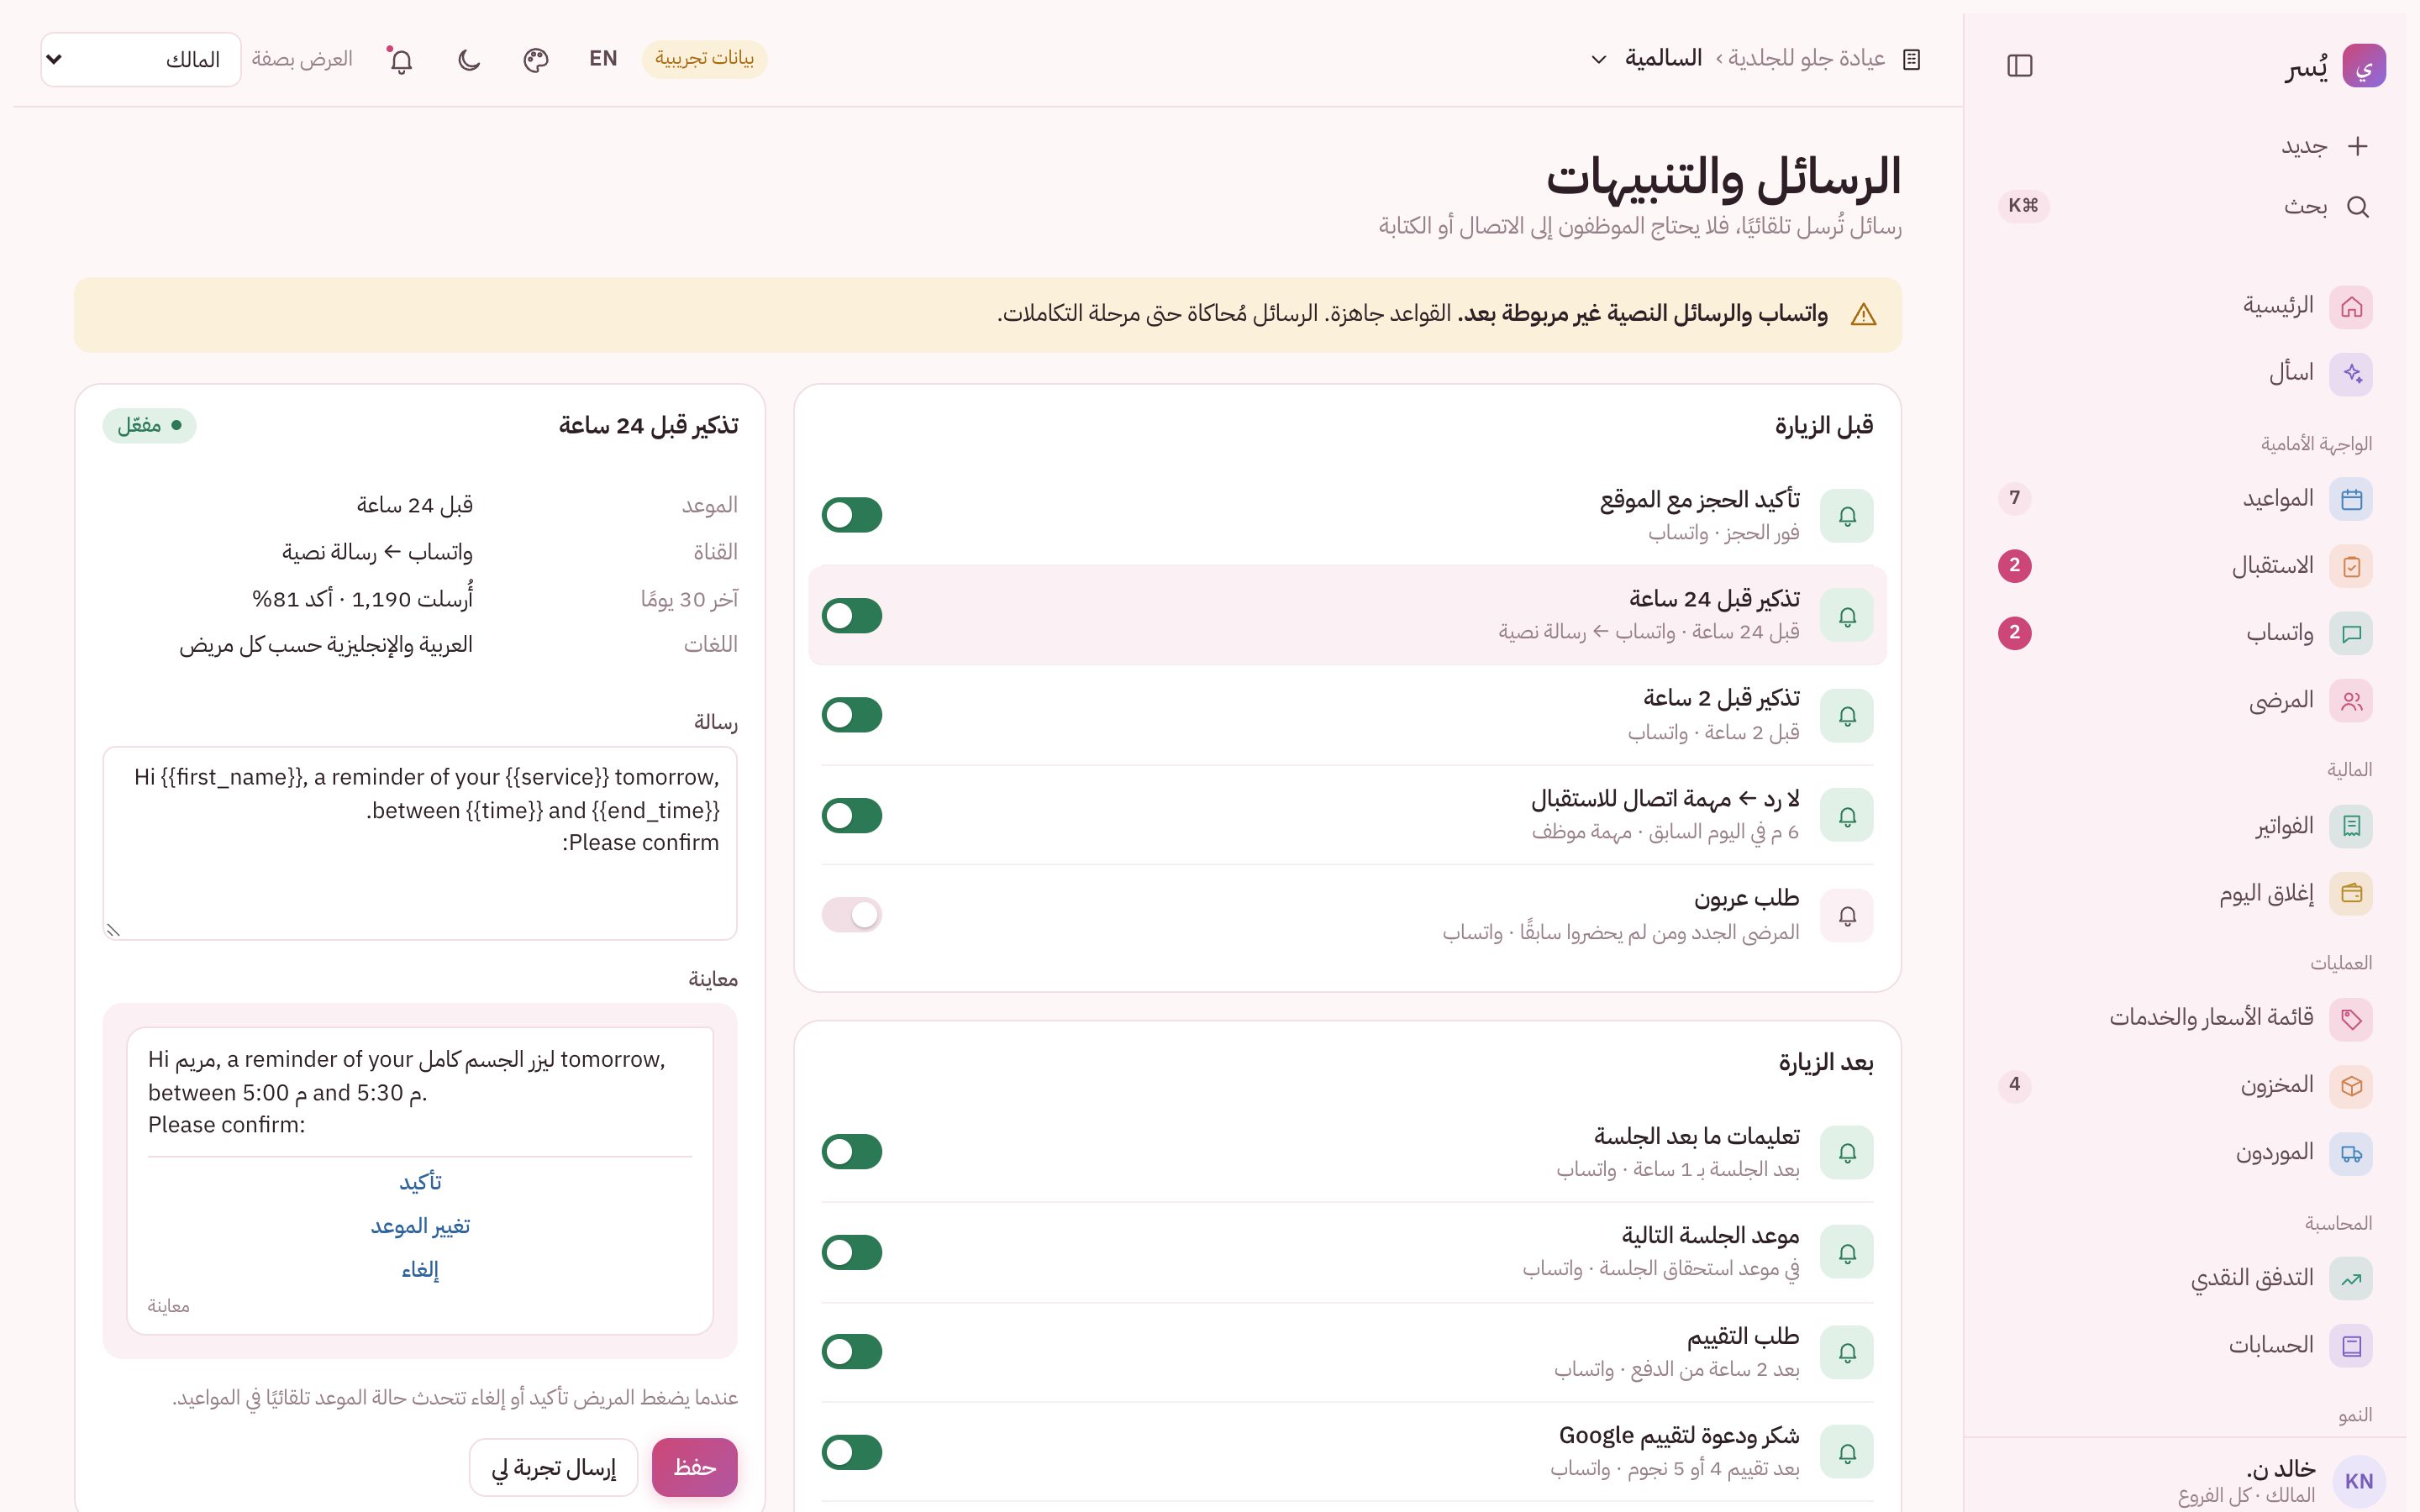Click إلغاء link in preview
2420x1512 pixels.
click(420, 1270)
